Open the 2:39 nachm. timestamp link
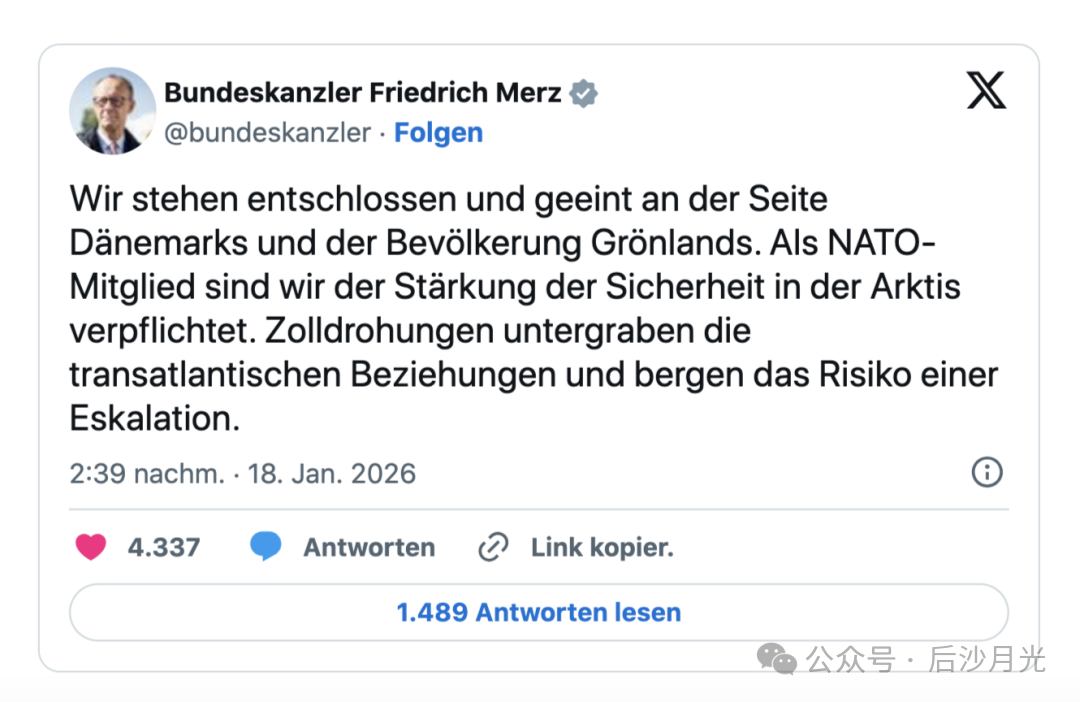 pos(146,473)
